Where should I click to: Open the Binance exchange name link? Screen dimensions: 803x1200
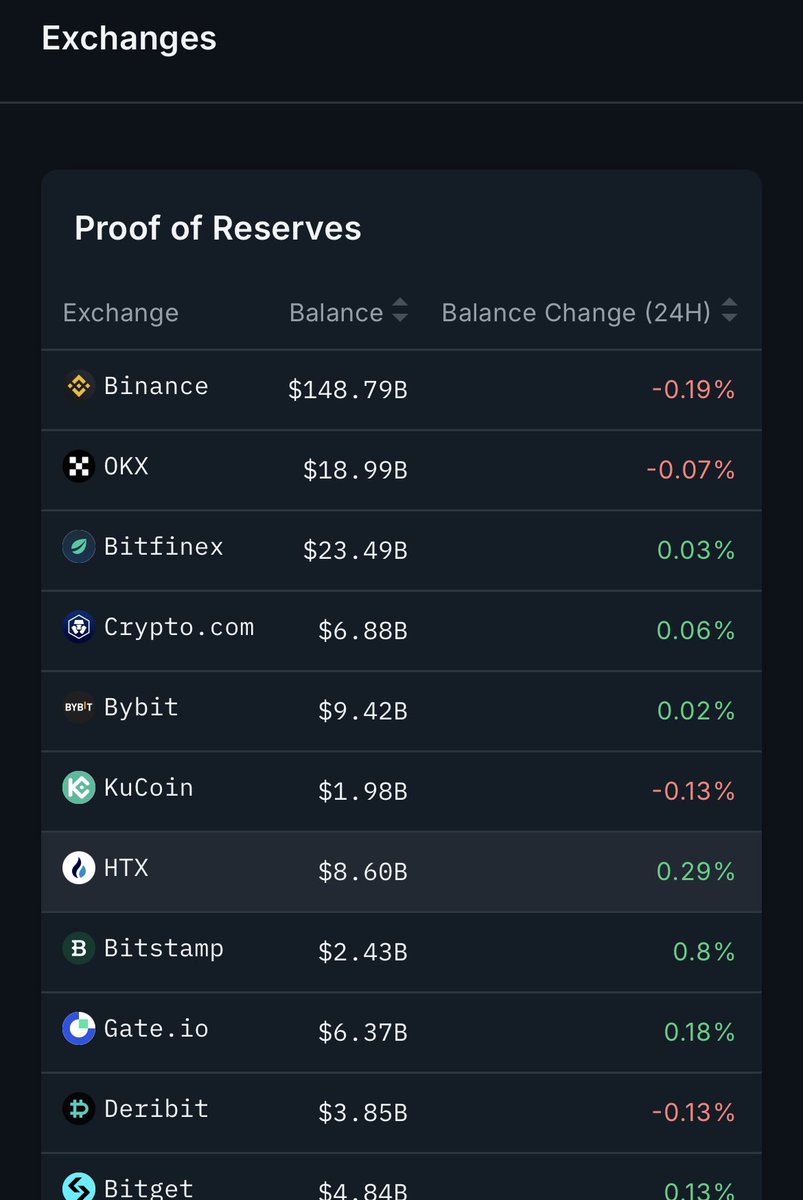[156, 386]
